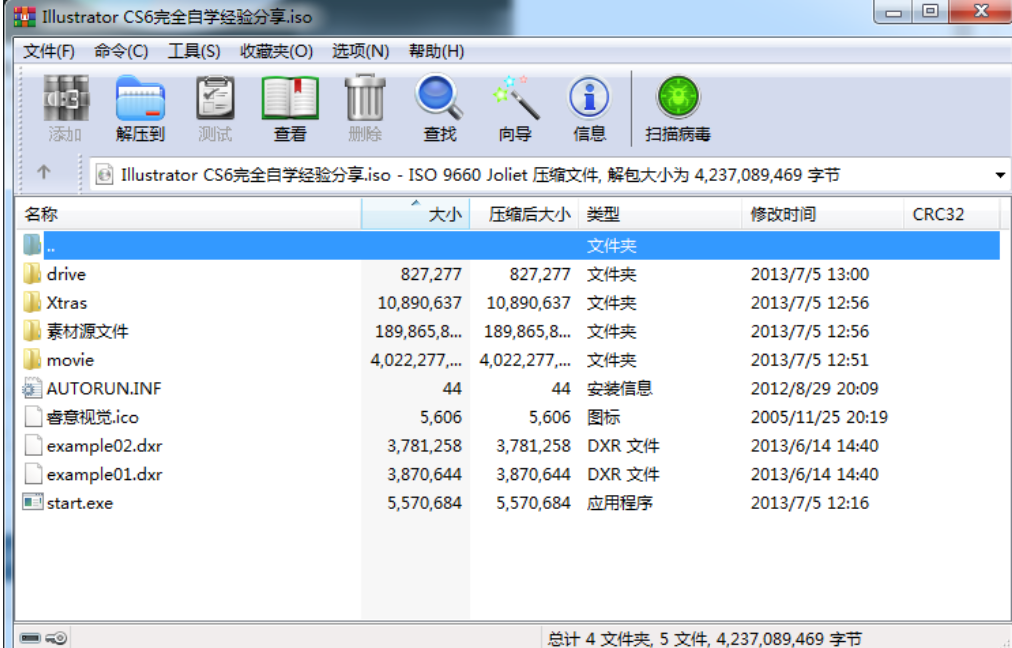Viewport: 1012px width, 648px height.
Task: Select the example02.dxr file
Action: click(104, 446)
